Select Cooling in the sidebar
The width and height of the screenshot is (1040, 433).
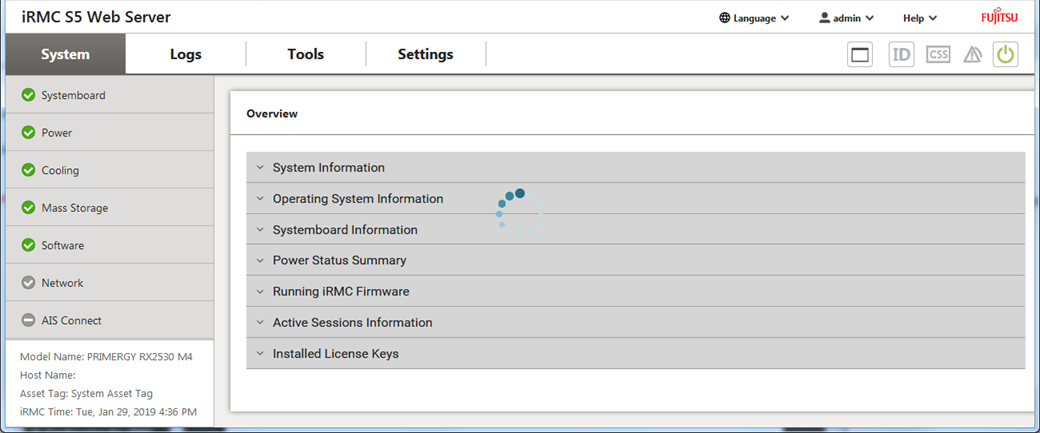(x=60, y=171)
